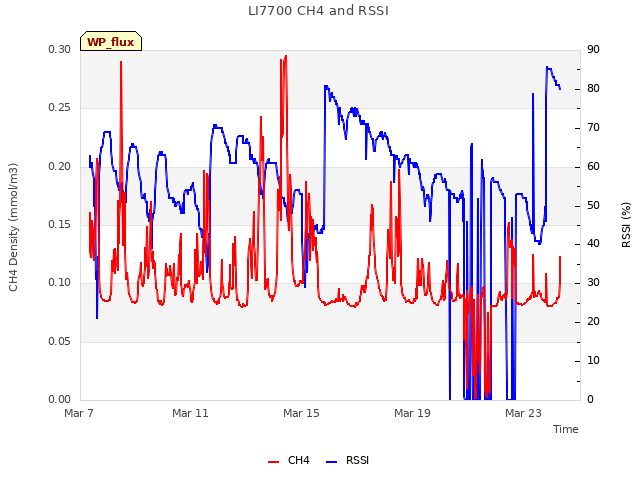Click the Mar 11 x-axis tick label

(190, 413)
